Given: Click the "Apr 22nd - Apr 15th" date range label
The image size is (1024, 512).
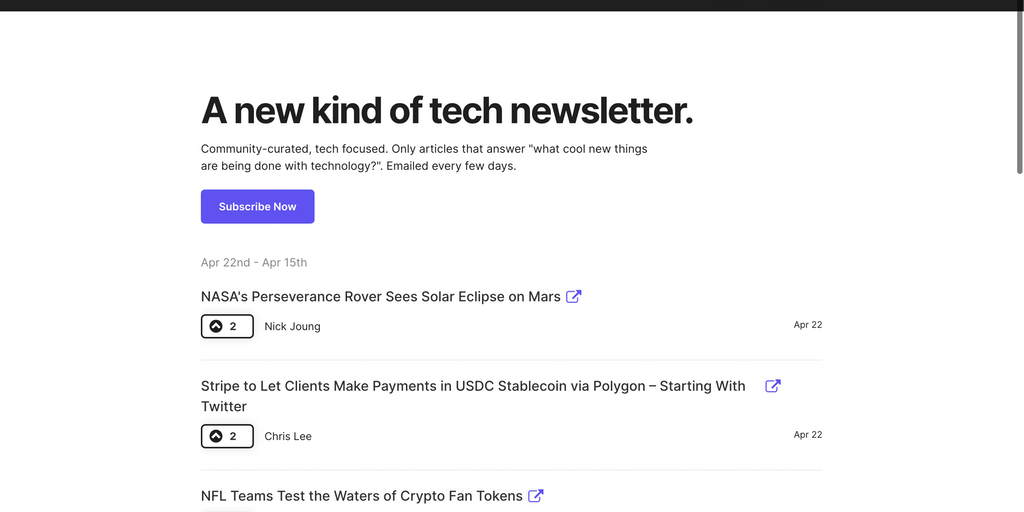Looking at the screenshot, I should coord(254,263).
